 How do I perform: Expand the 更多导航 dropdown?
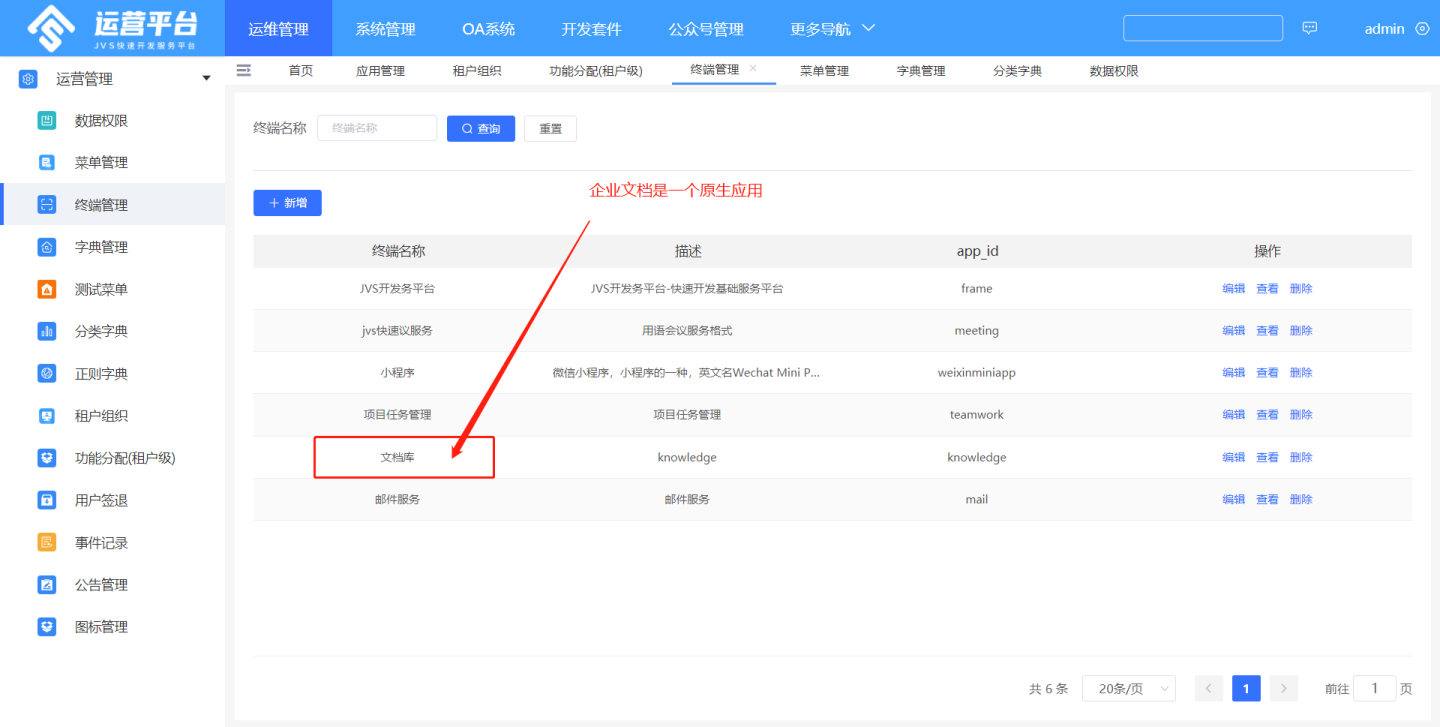point(832,29)
